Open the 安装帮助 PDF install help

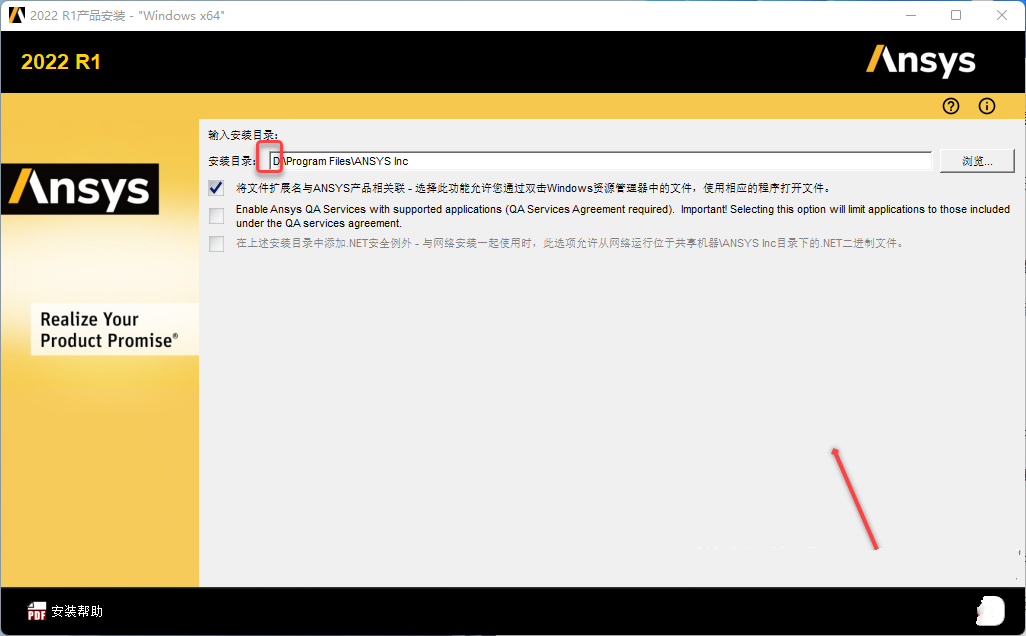click(65, 611)
